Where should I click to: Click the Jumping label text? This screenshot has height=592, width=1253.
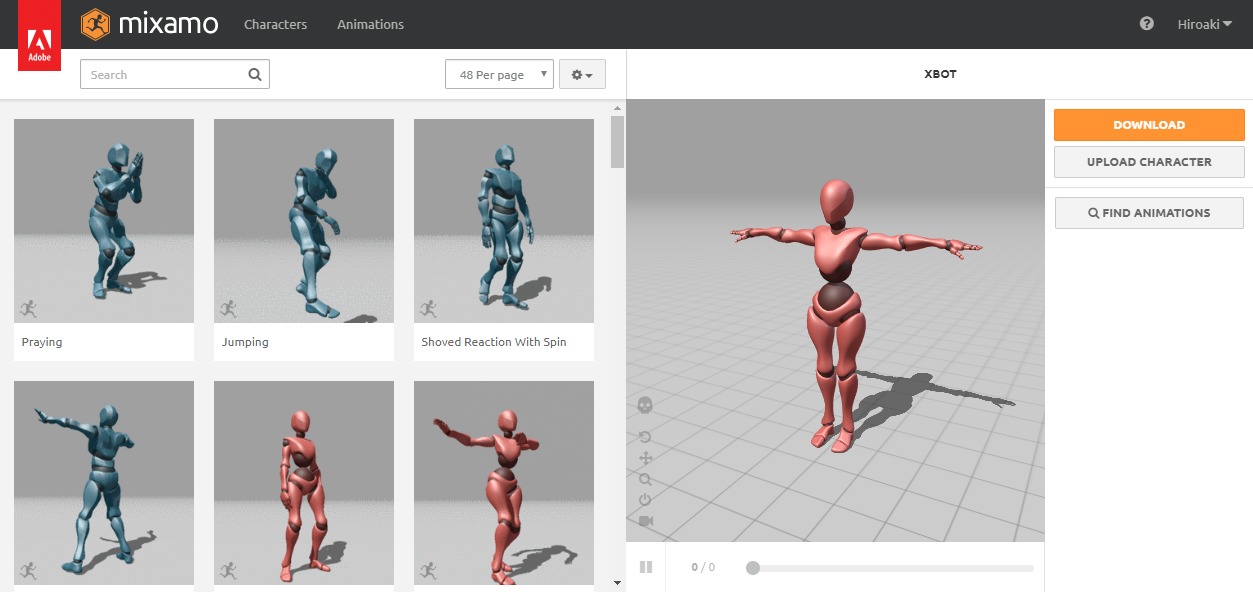[245, 342]
